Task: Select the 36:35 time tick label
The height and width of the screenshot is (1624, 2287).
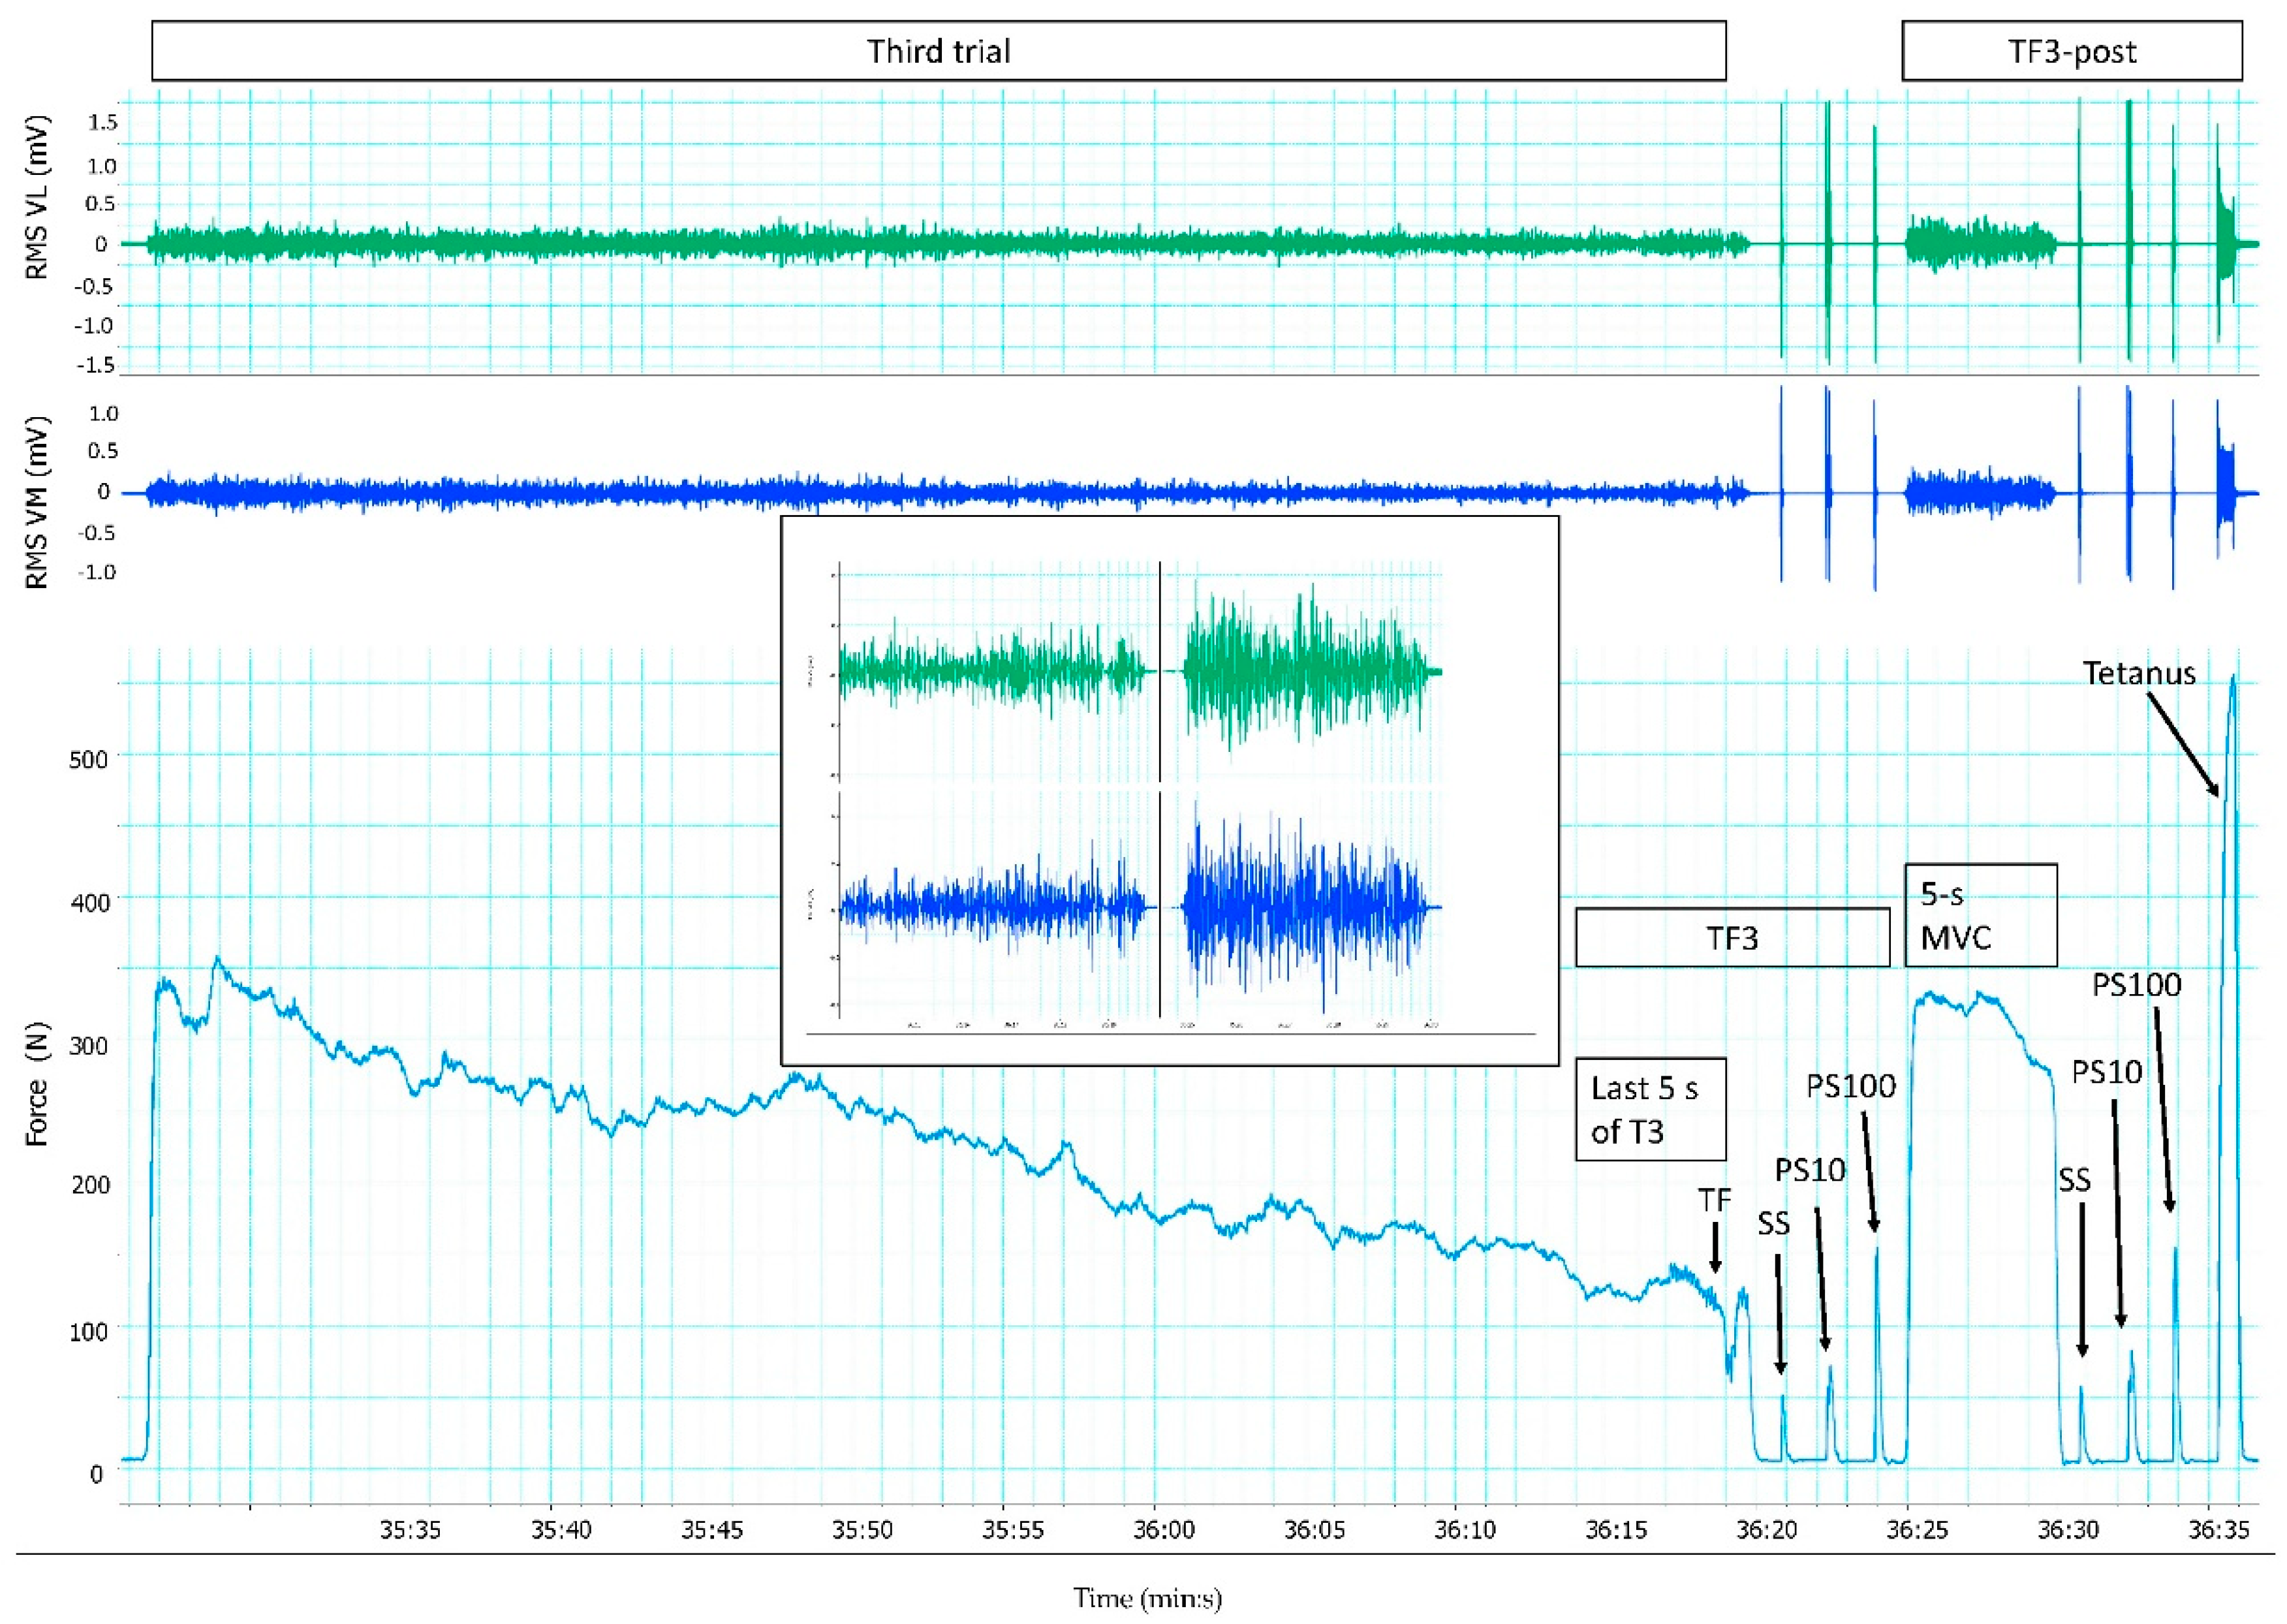Action: point(2218,1530)
